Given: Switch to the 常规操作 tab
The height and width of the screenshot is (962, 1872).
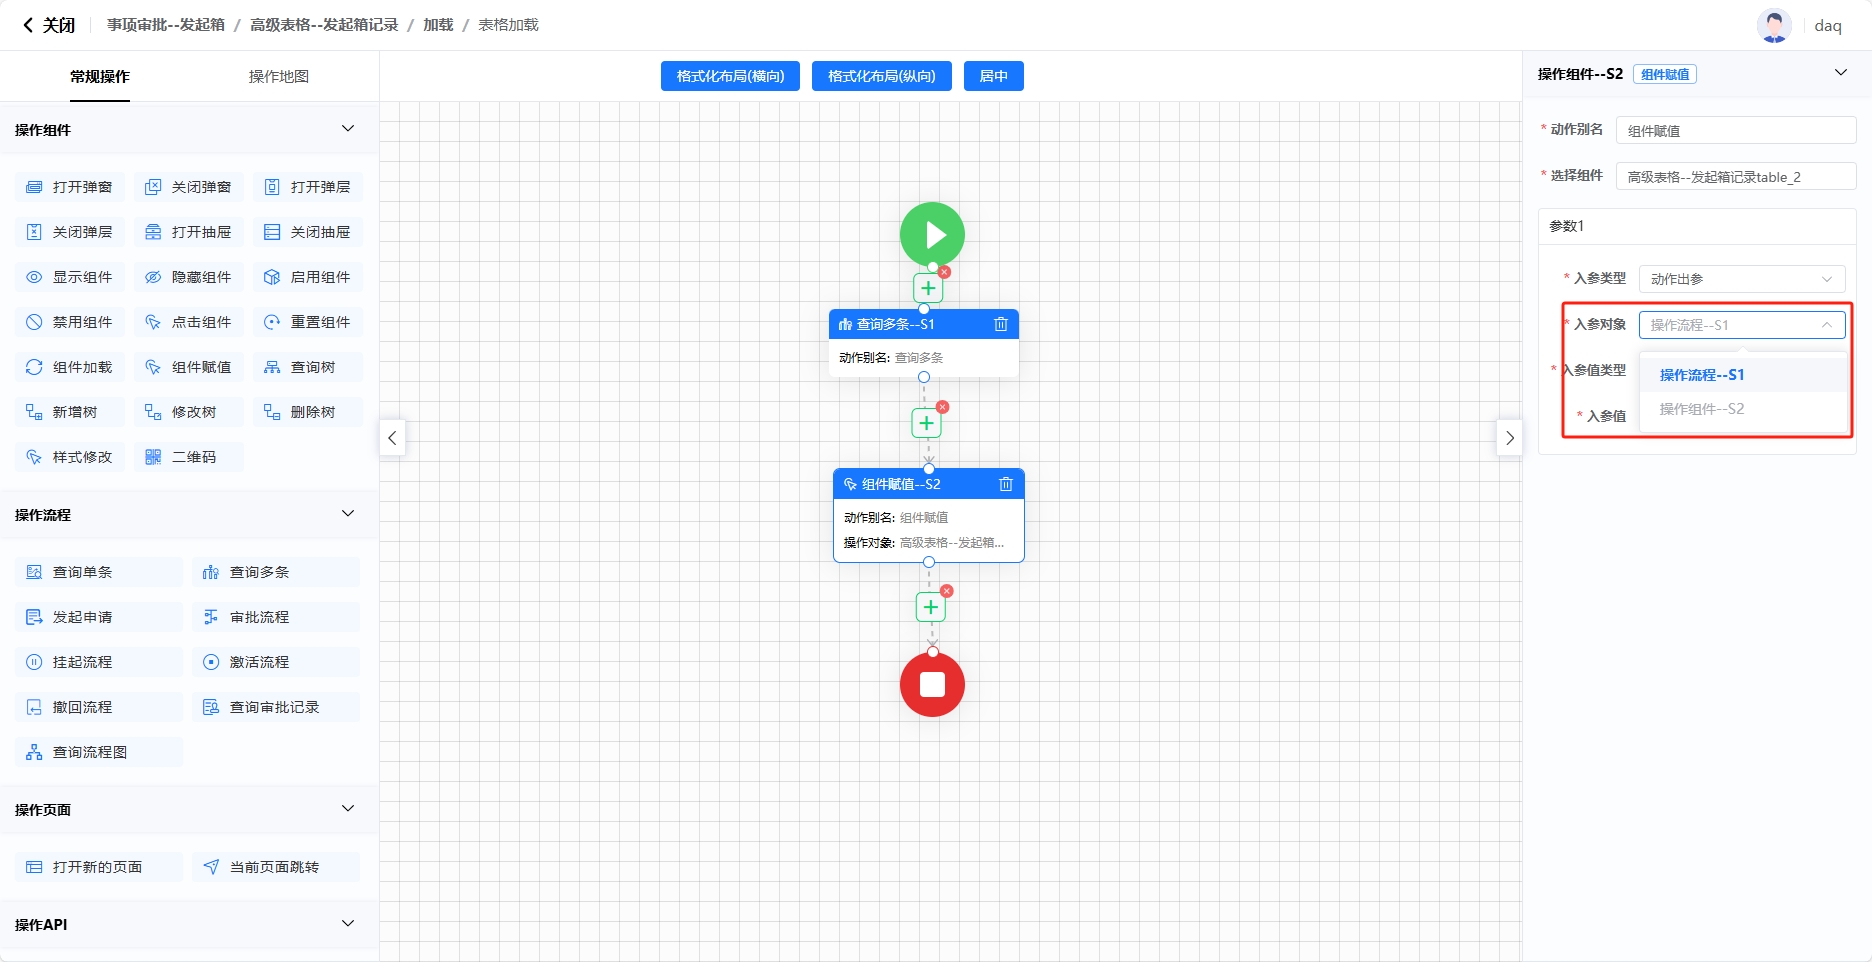Looking at the screenshot, I should (100, 77).
